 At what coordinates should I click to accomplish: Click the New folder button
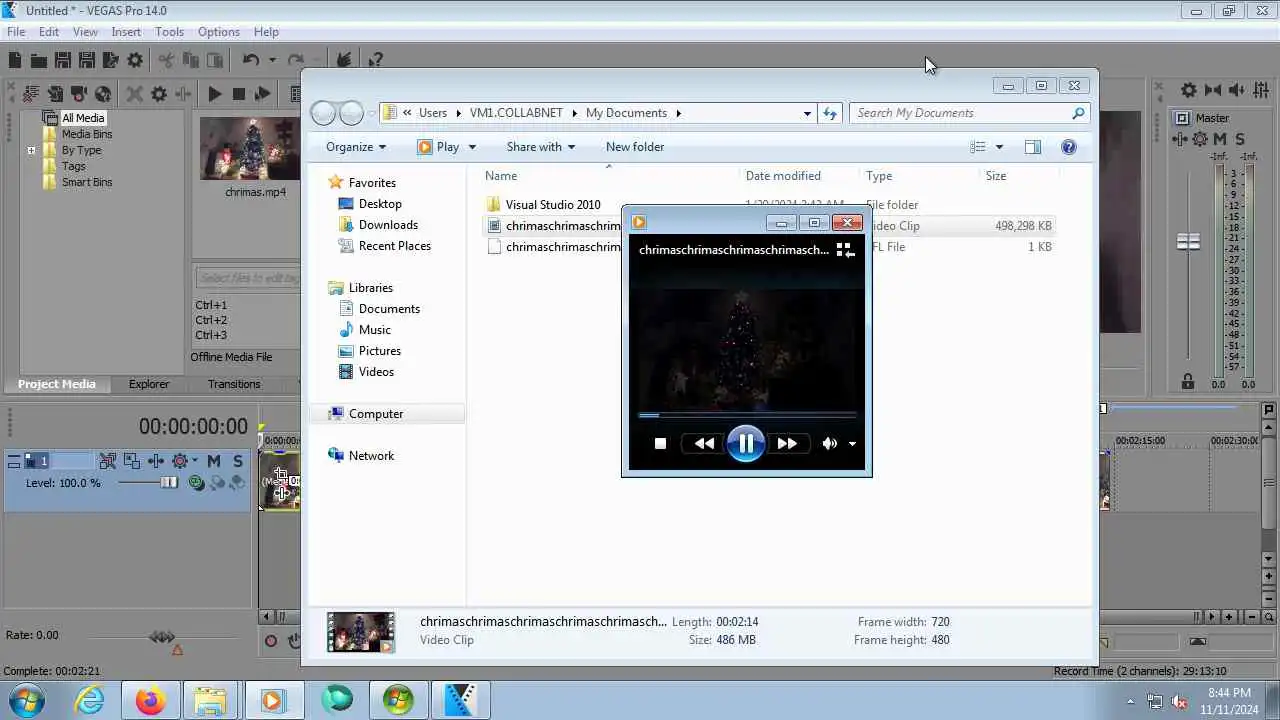(x=635, y=147)
